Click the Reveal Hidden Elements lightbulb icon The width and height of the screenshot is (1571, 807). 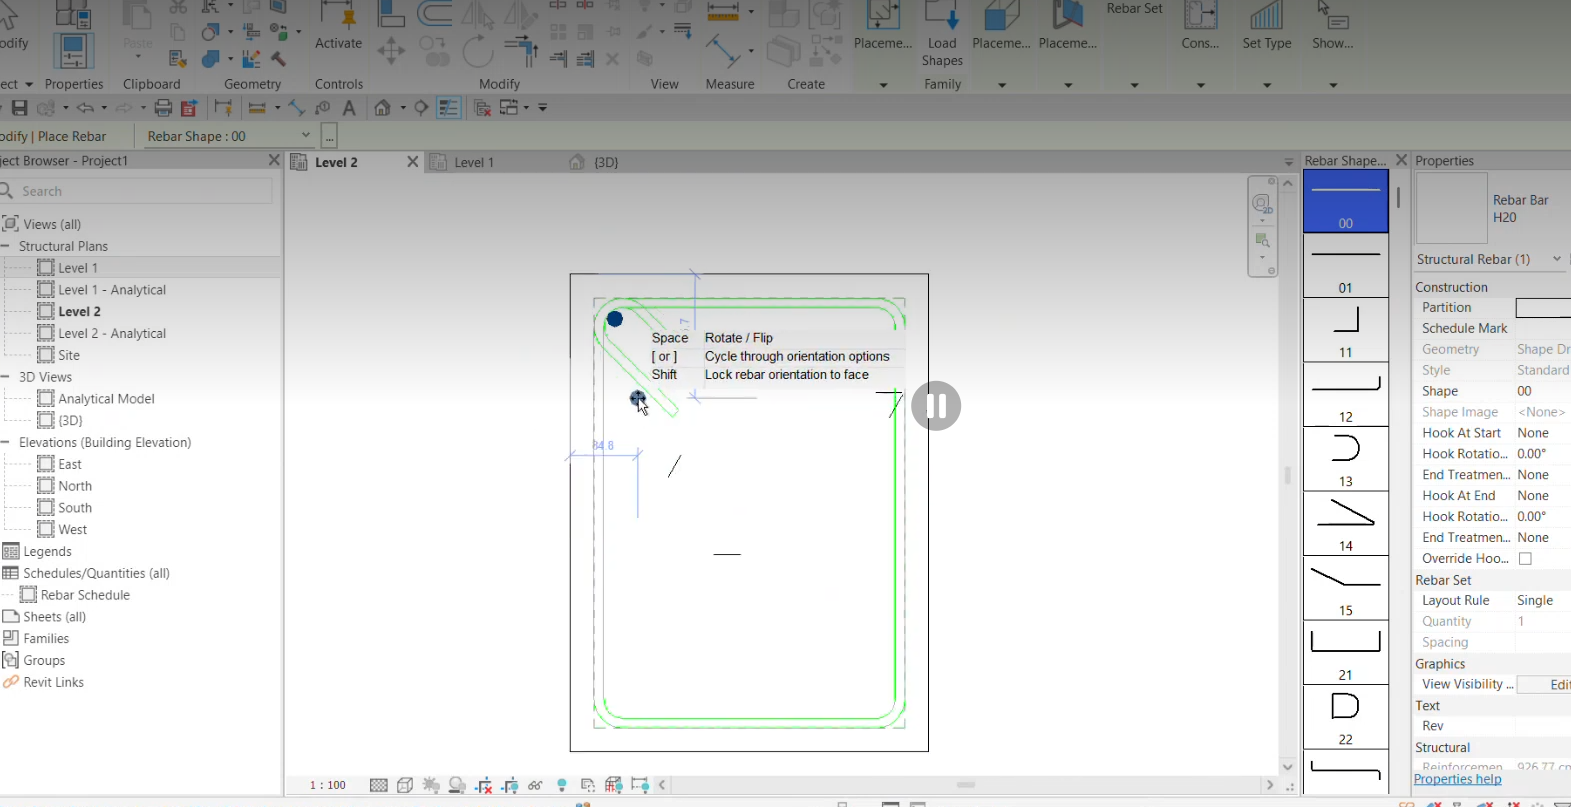pyautogui.click(x=562, y=785)
